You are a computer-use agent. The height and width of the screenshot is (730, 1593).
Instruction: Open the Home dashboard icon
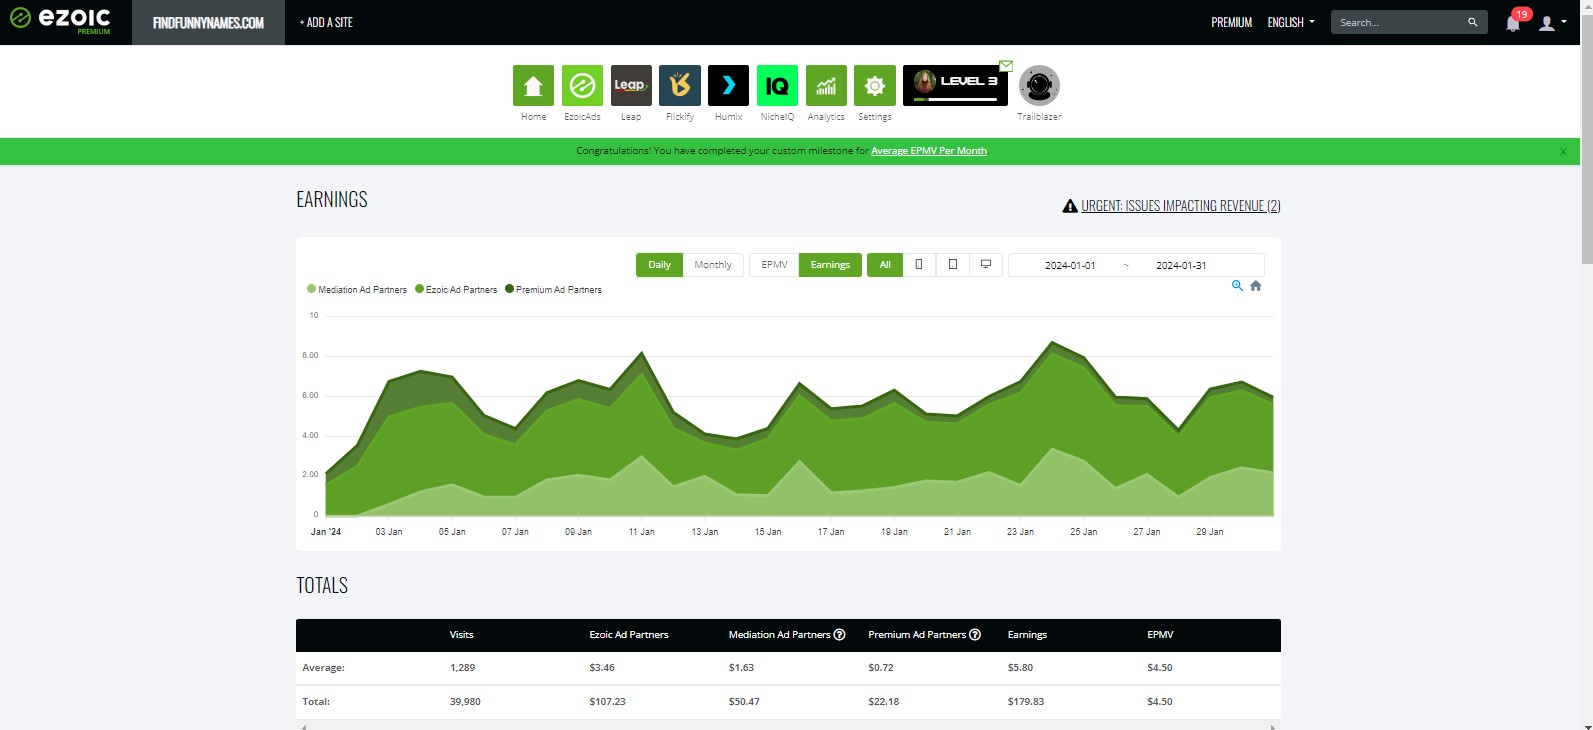coord(533,86)
